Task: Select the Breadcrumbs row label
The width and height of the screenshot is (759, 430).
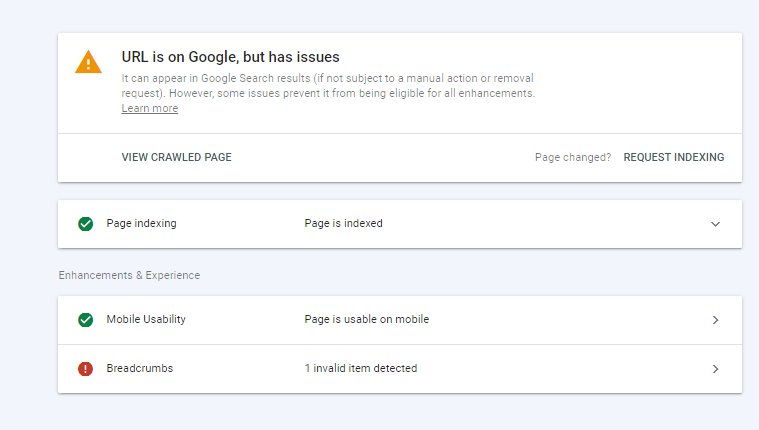Action: [139, 368]
